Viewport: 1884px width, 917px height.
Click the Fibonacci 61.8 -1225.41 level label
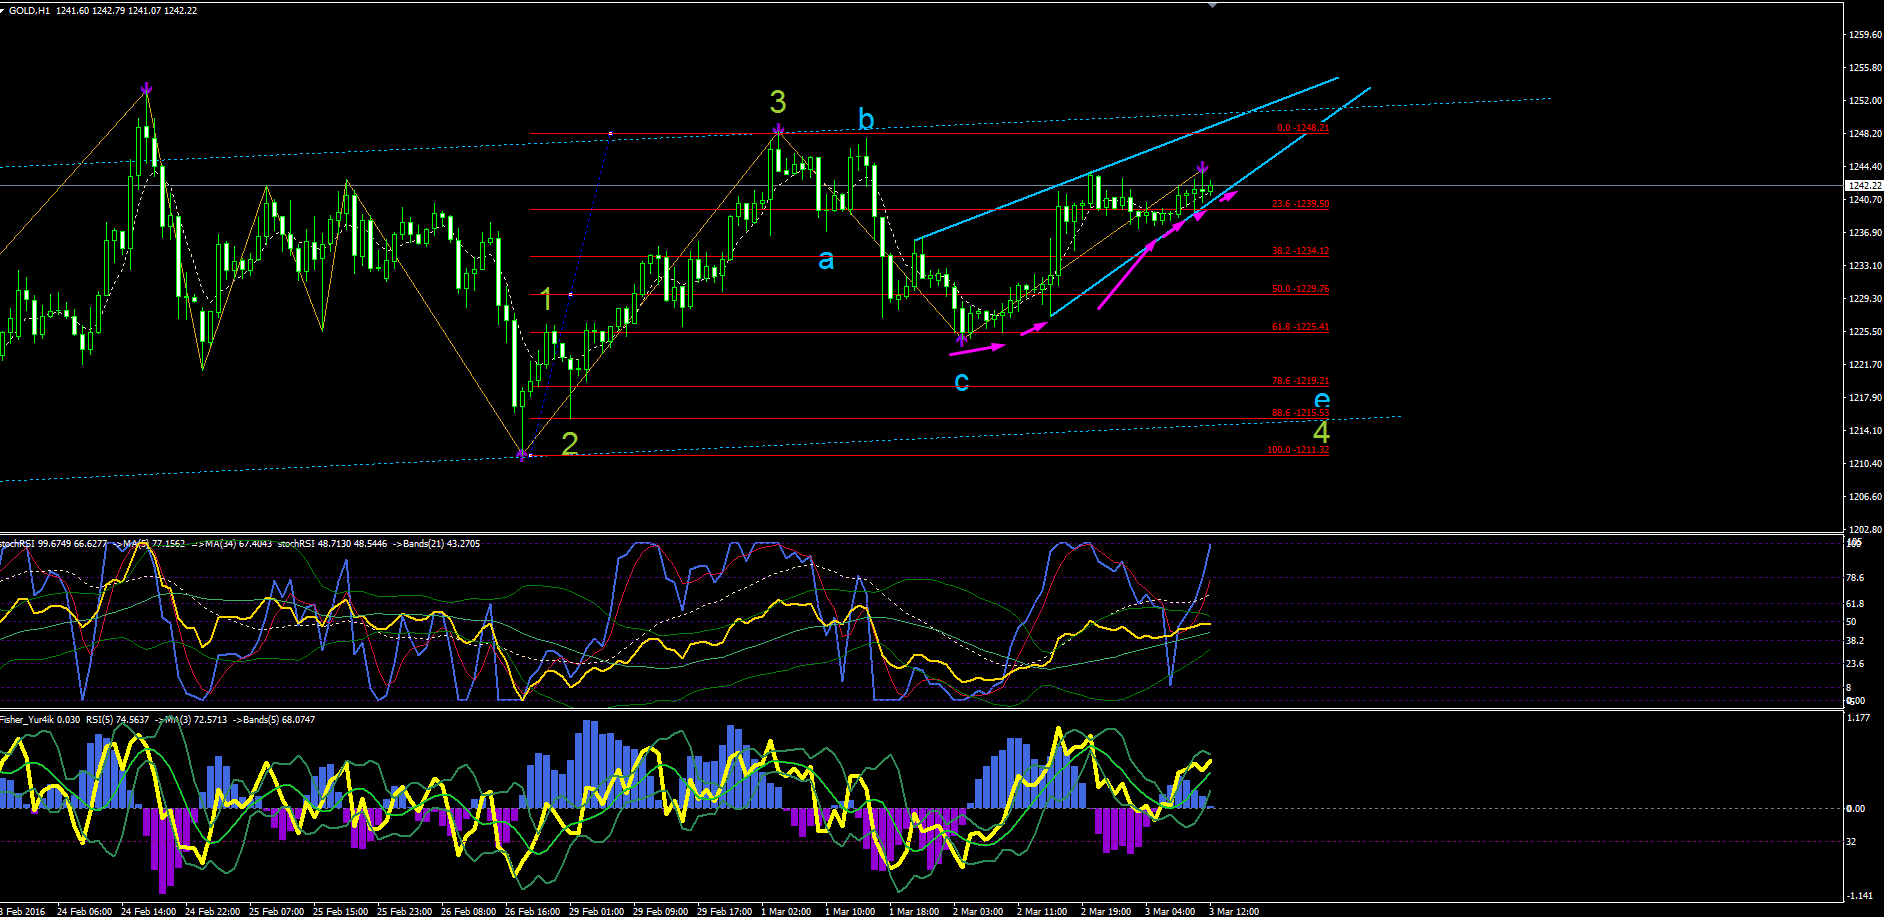coord(1300,327)
